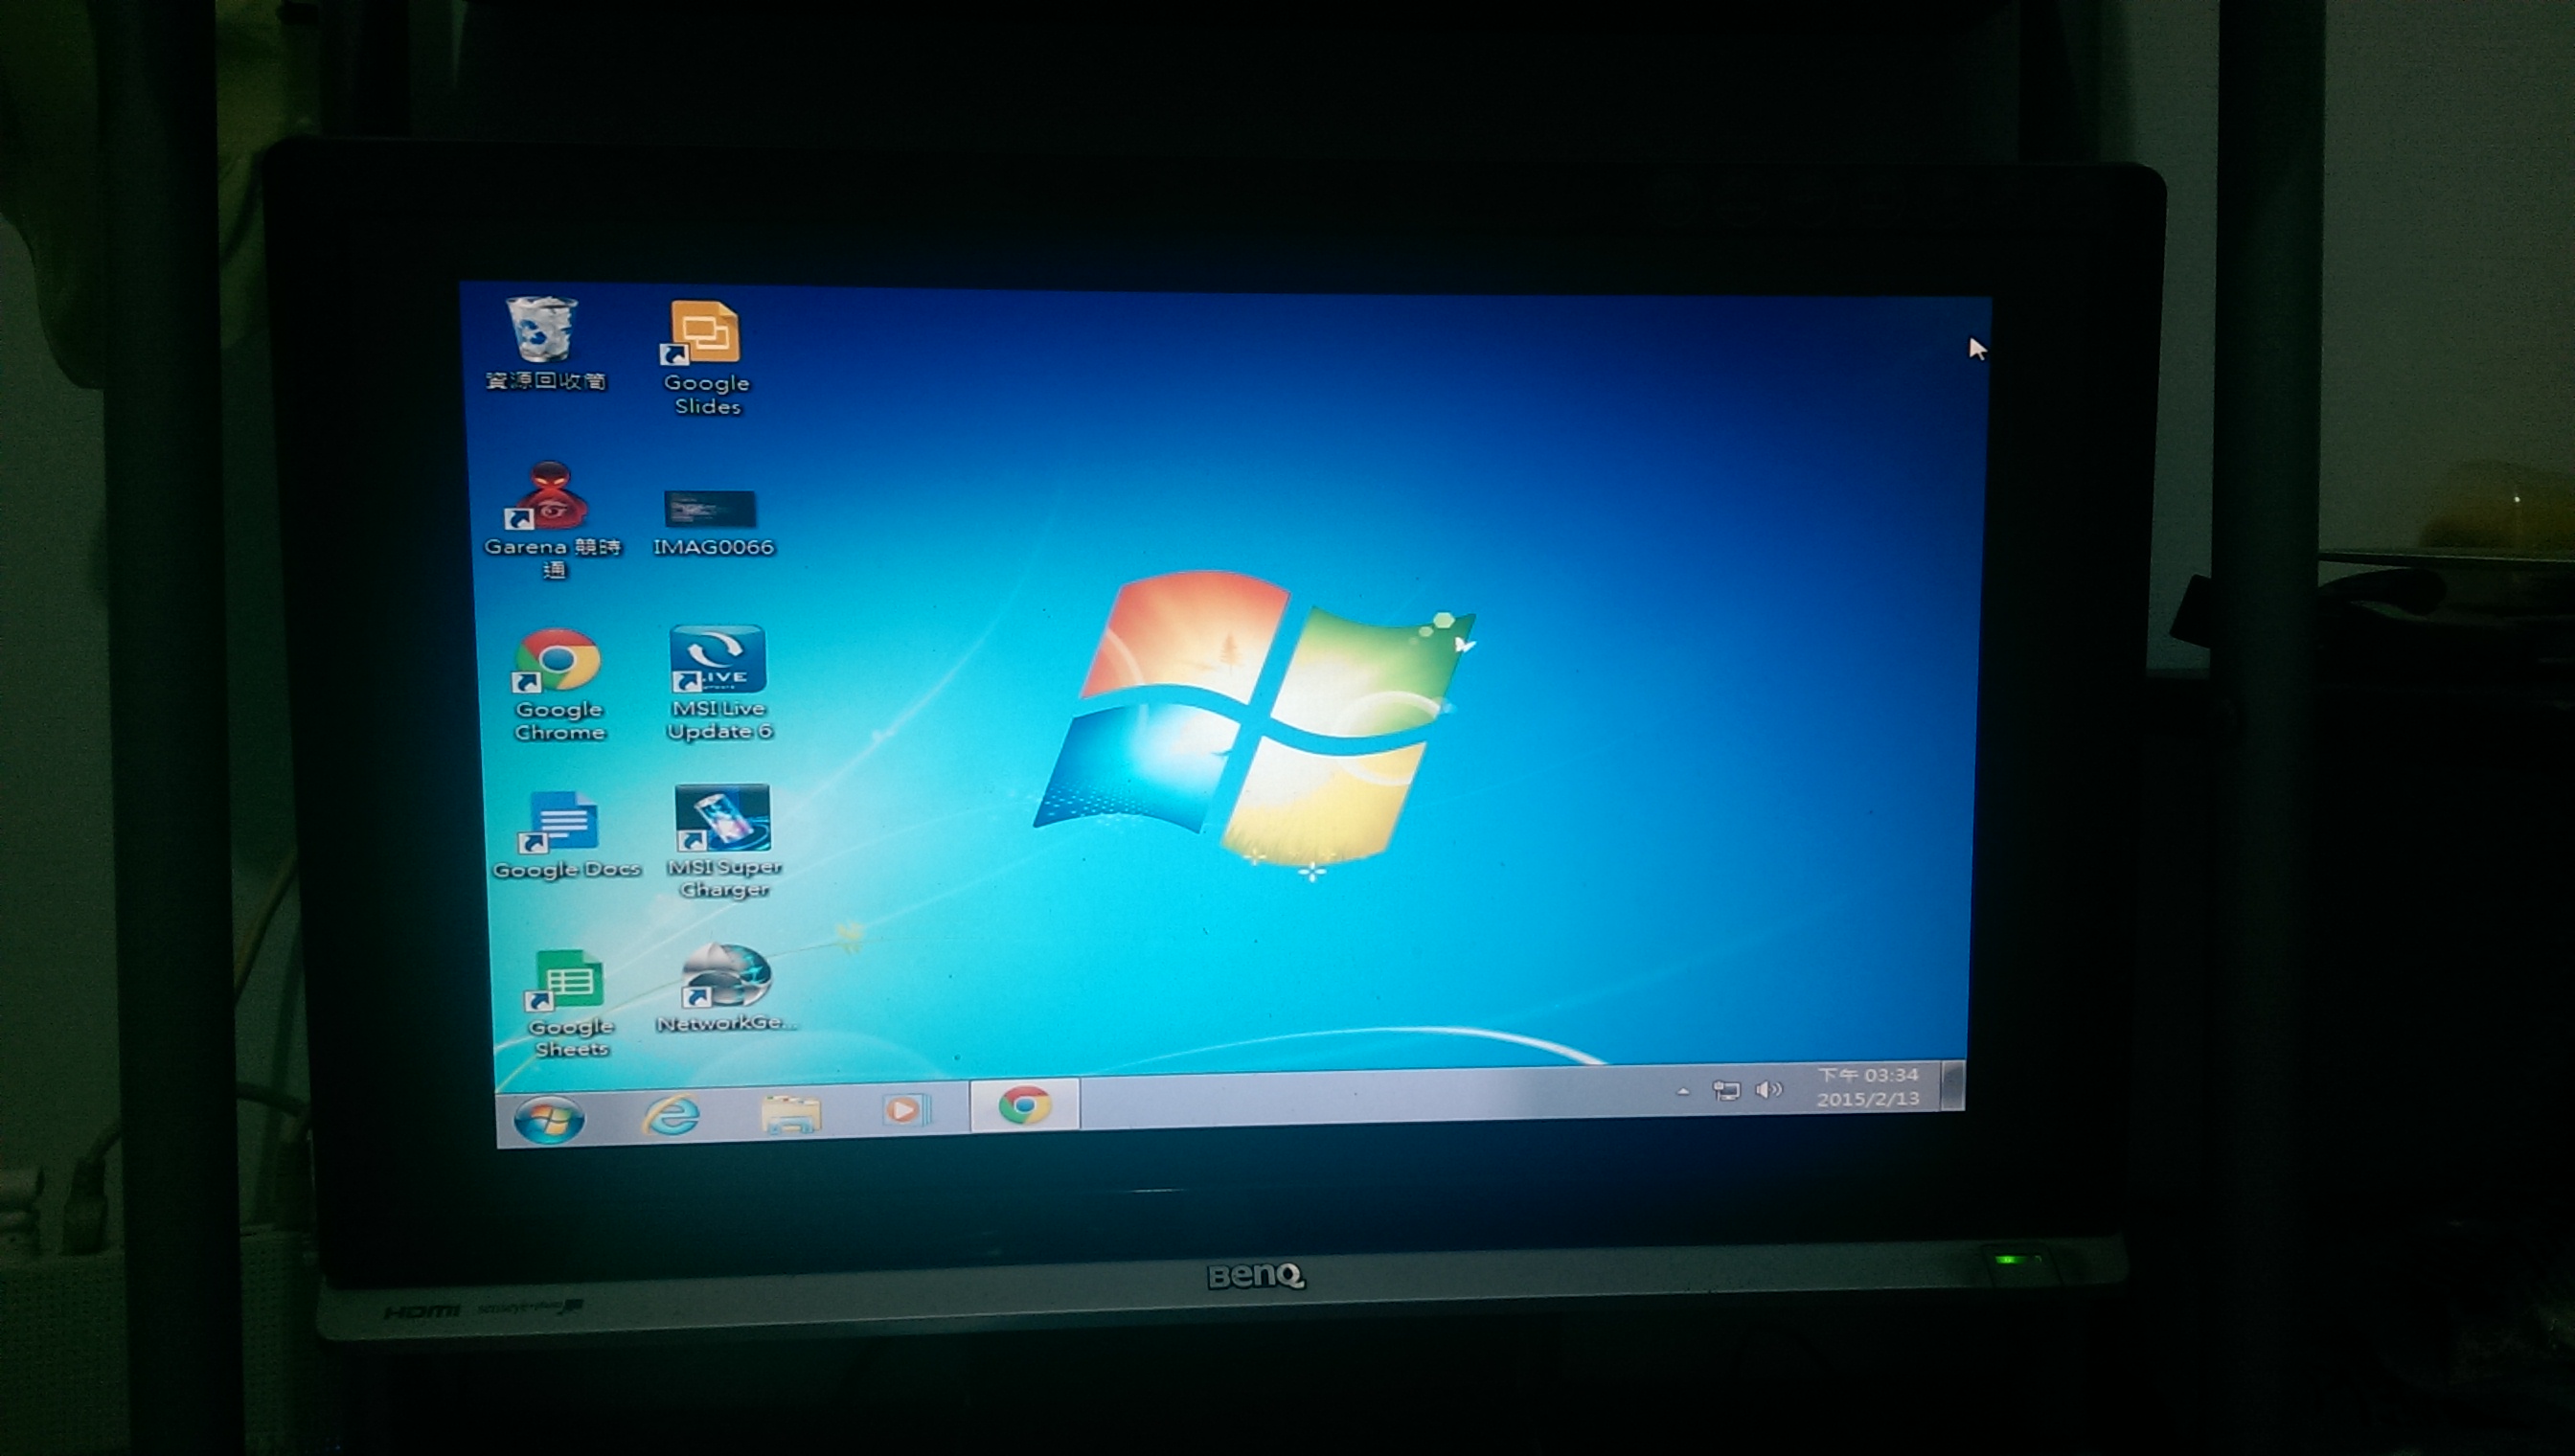The height and width of the screenshot is (1456, 2575).
Task: Click the MSI Live Update 6 label
Action: coord(719,720)
